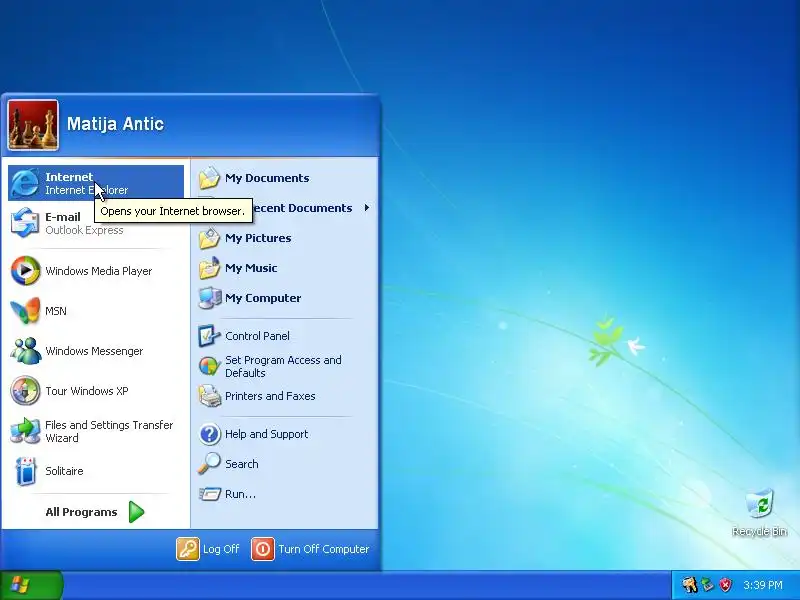Click the keys tray icon
Image resolution: width=800 pixels, height=600 pixels.
point(690,584)
